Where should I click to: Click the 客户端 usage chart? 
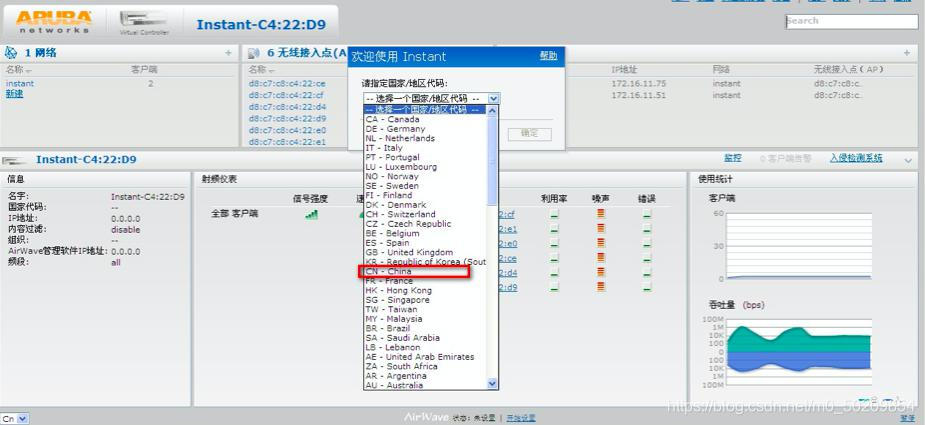[x=799, y=246]
